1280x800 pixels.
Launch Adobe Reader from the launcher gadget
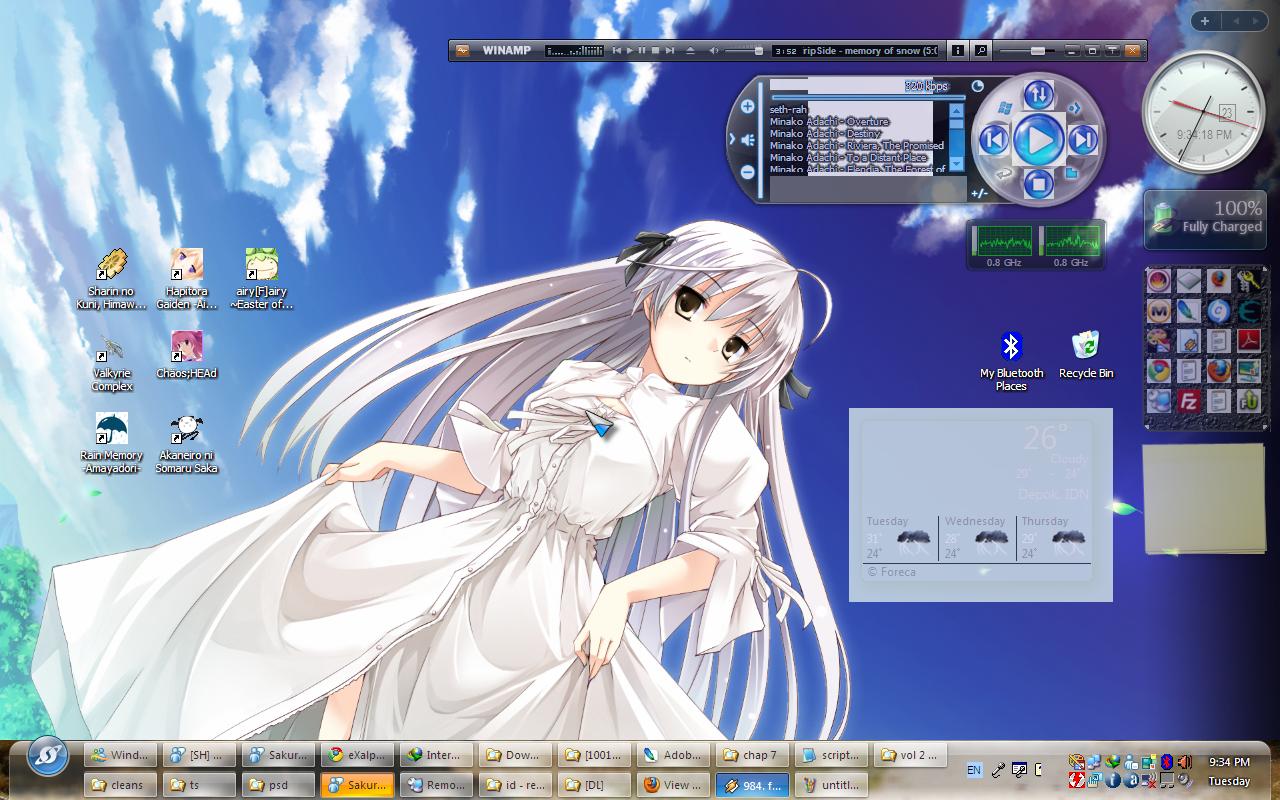point(1249,341)
